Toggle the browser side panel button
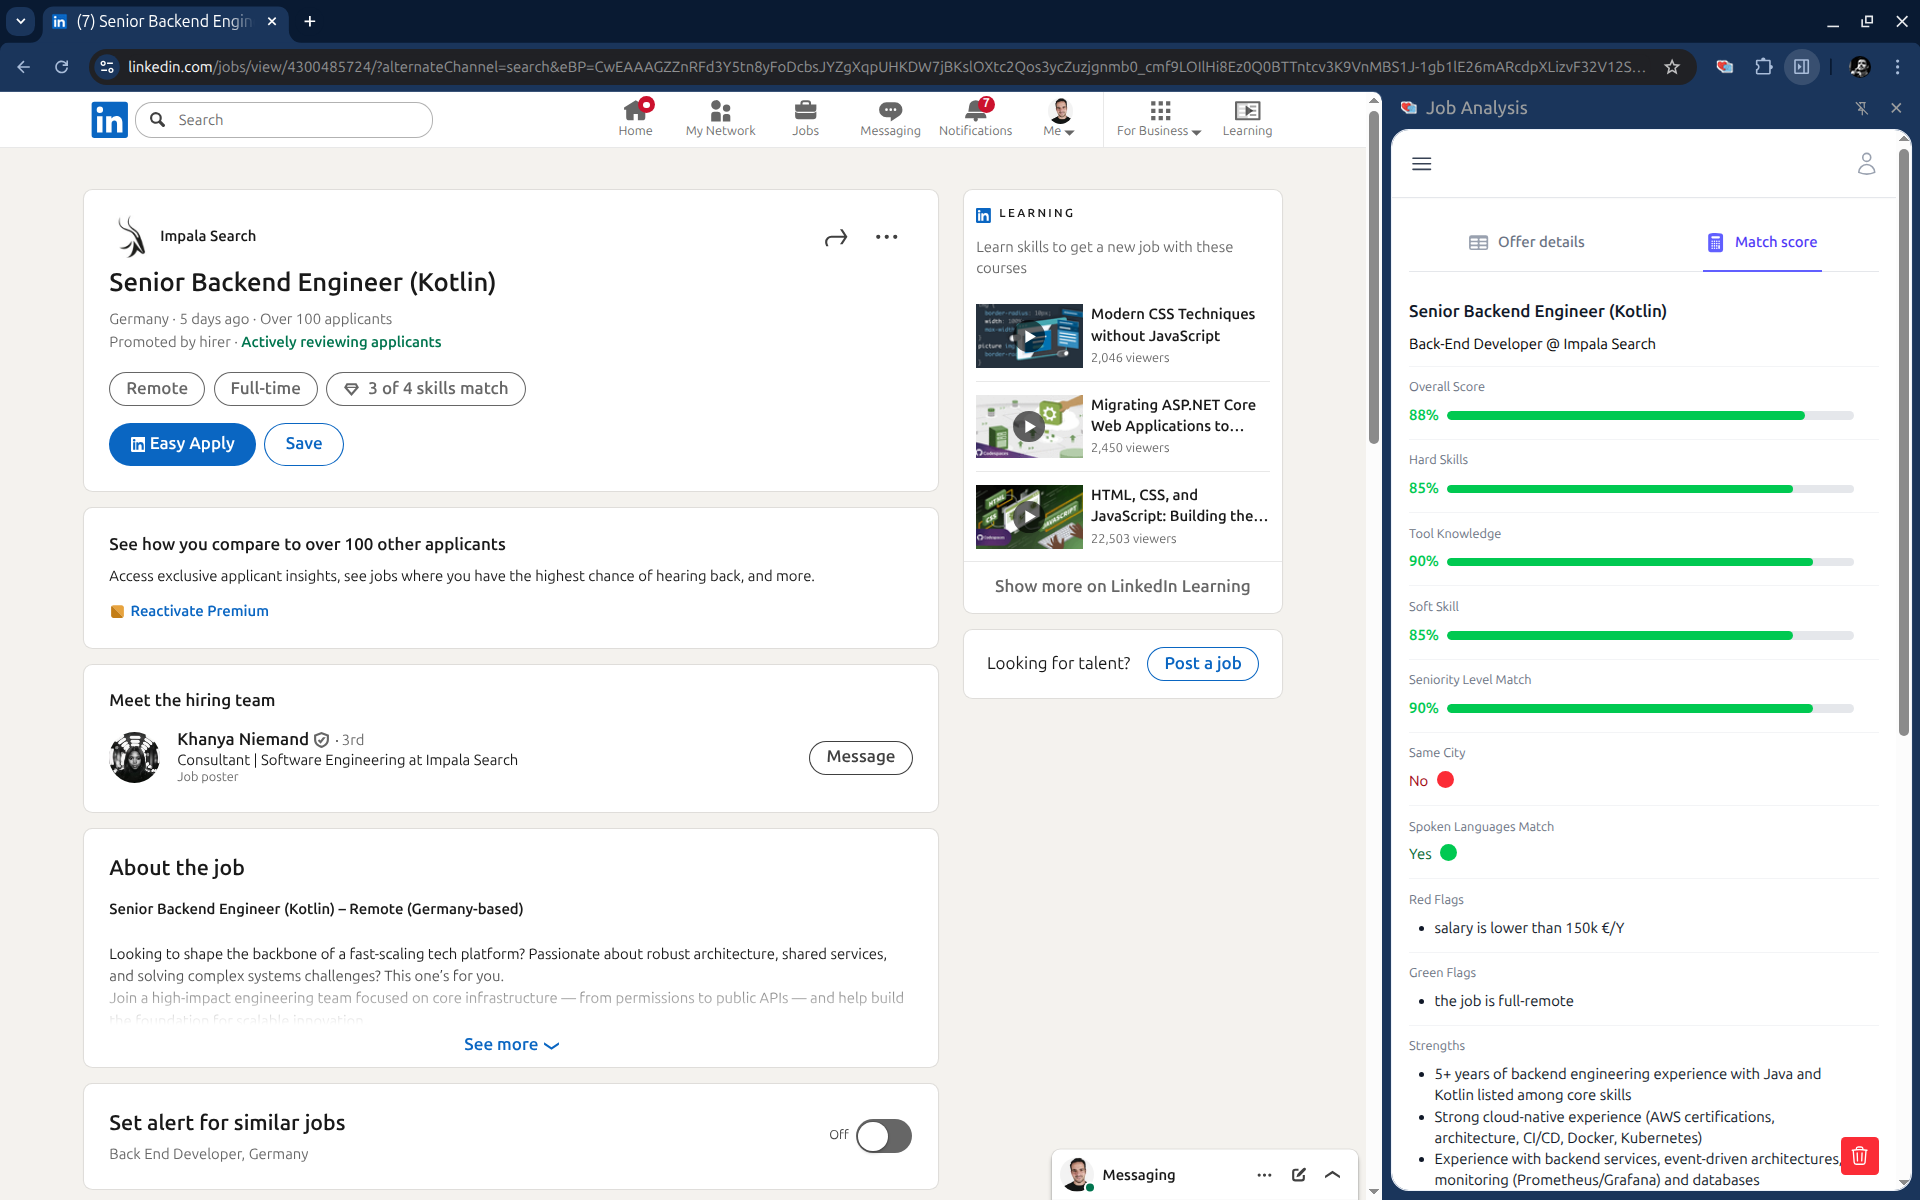Screen dimensions: 1920x1200 [1801, 67]
